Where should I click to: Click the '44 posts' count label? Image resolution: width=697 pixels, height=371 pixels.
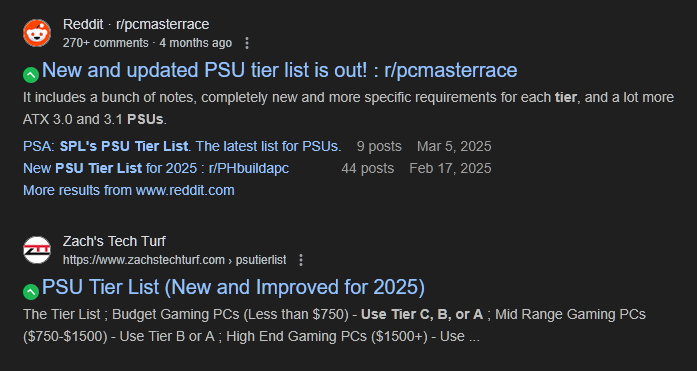pos(368,168)
